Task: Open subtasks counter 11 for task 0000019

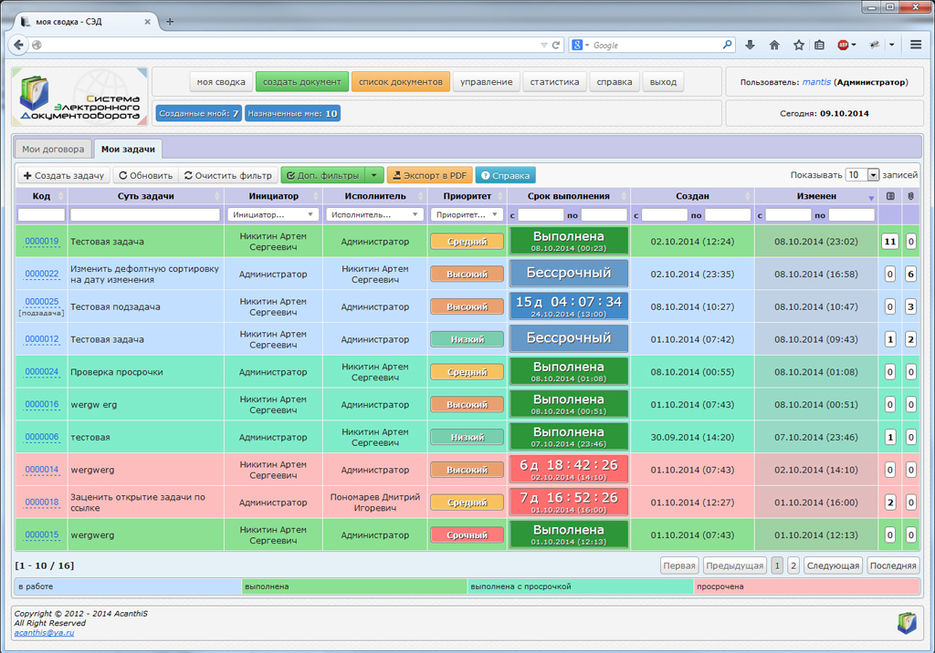Action: [890, 242]
